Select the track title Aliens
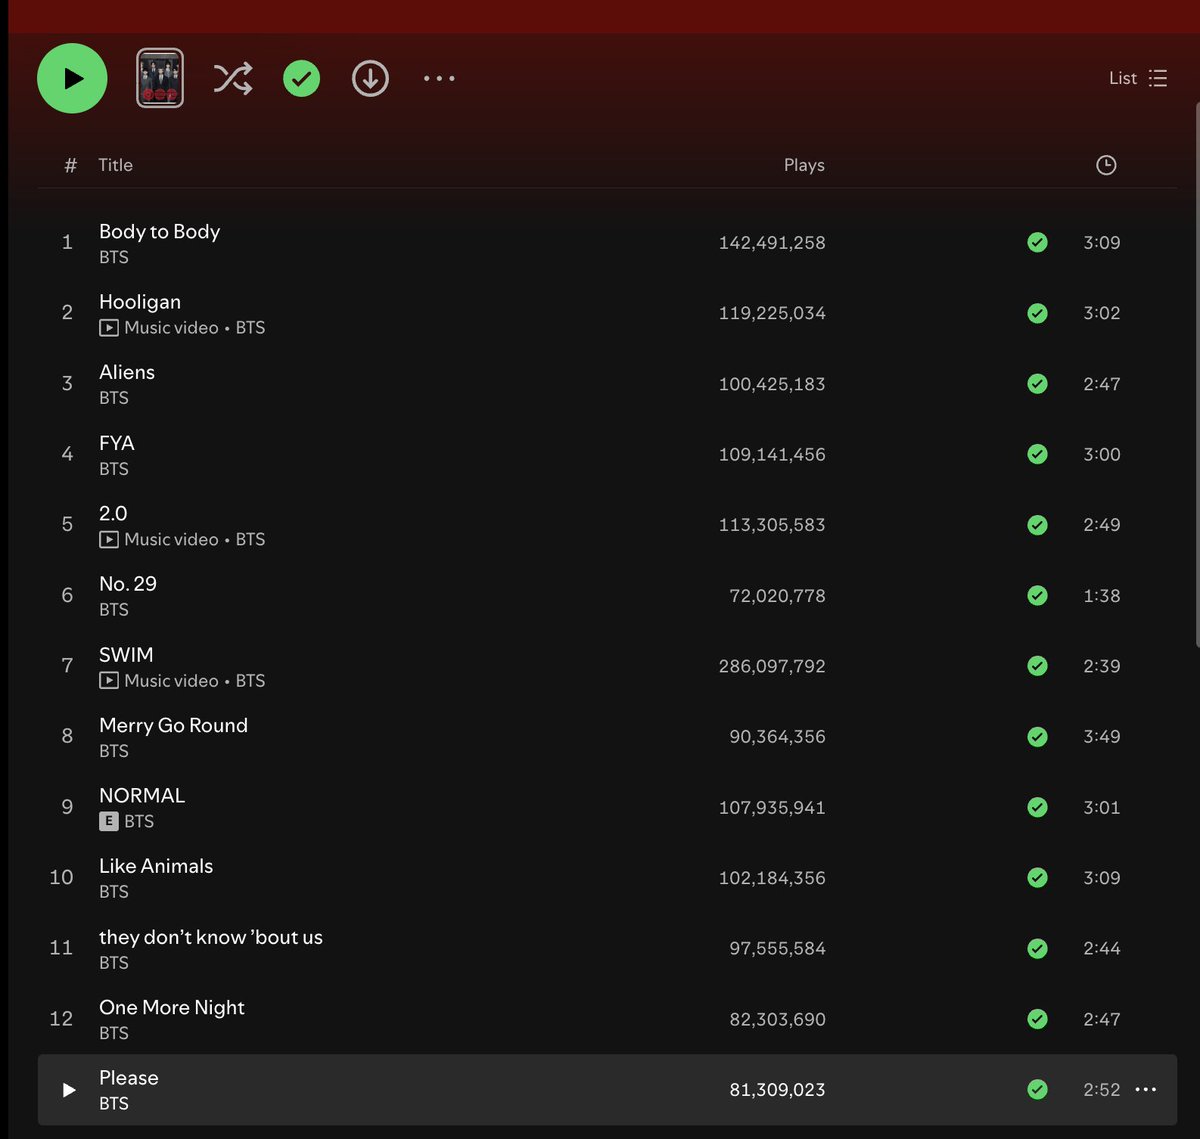Screen dimensions: 1200x1139 [127, 372]
